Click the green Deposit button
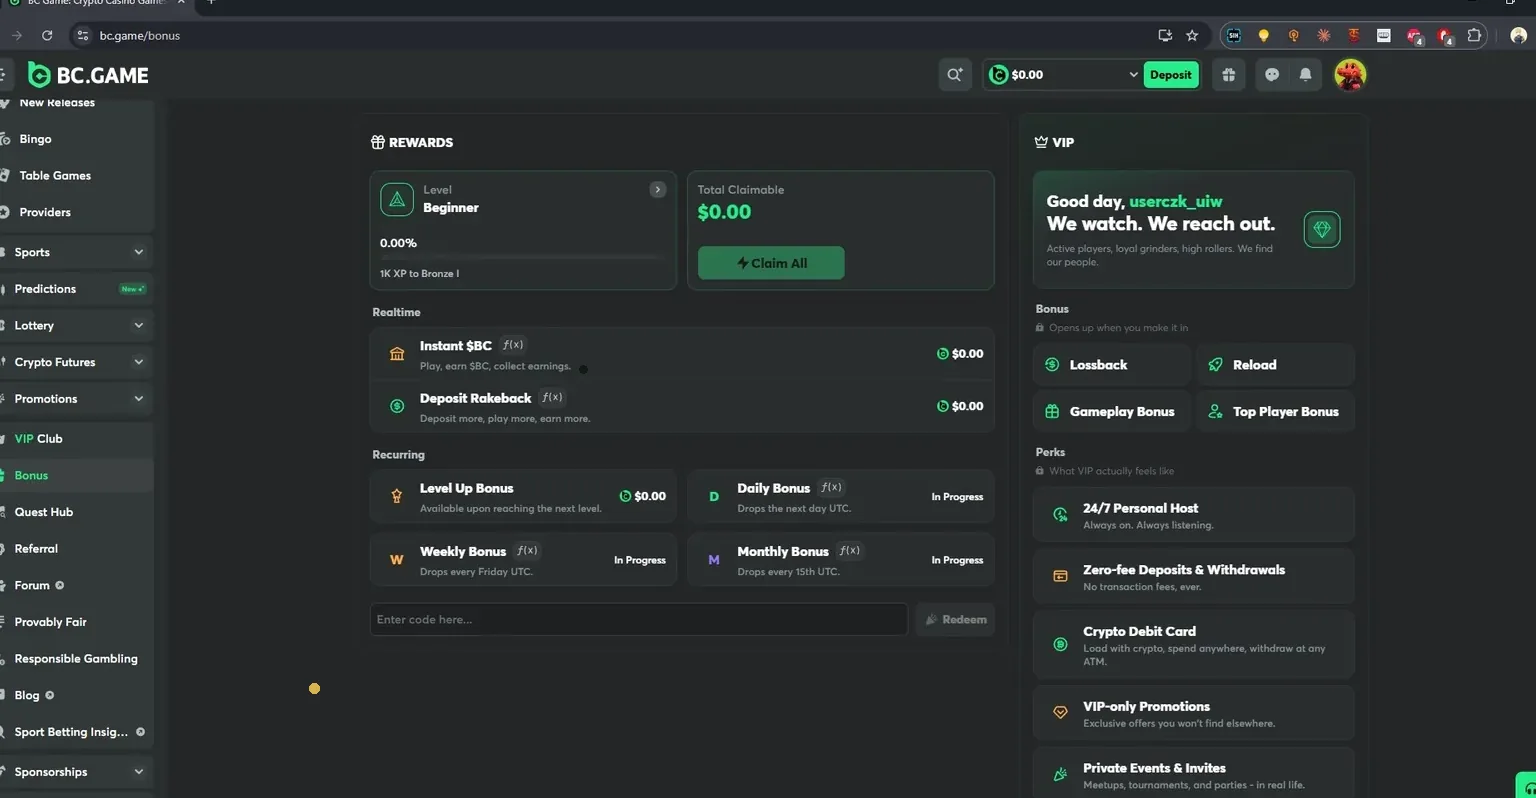1536x798 pixels. tap(1171, 75)
